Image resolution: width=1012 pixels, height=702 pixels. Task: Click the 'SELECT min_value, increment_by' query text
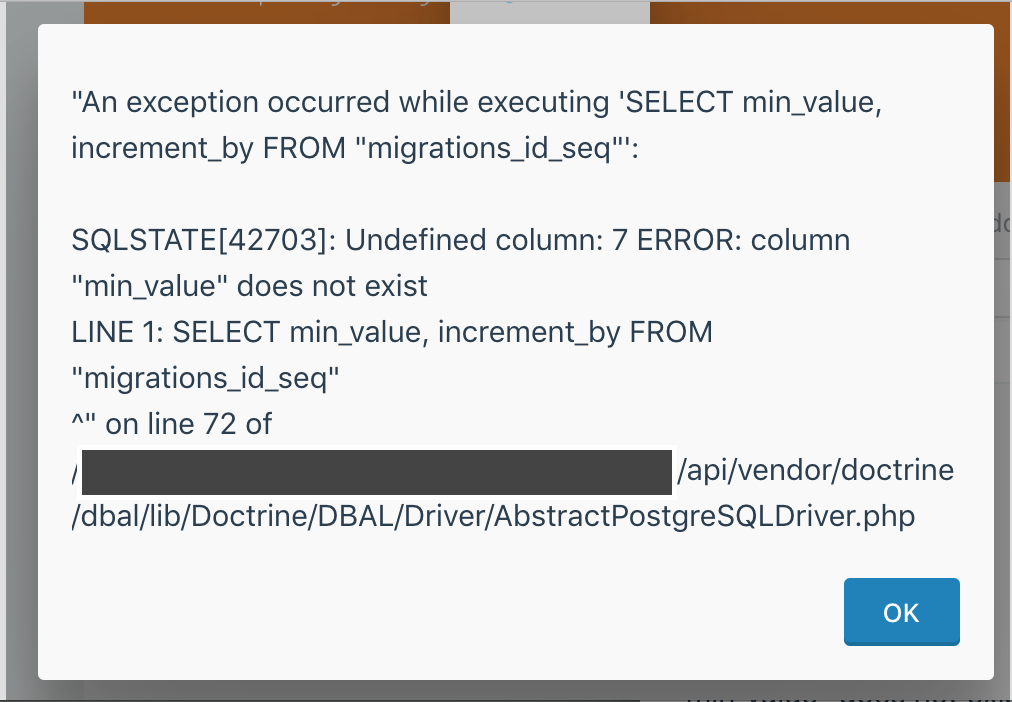pos(390,332)
